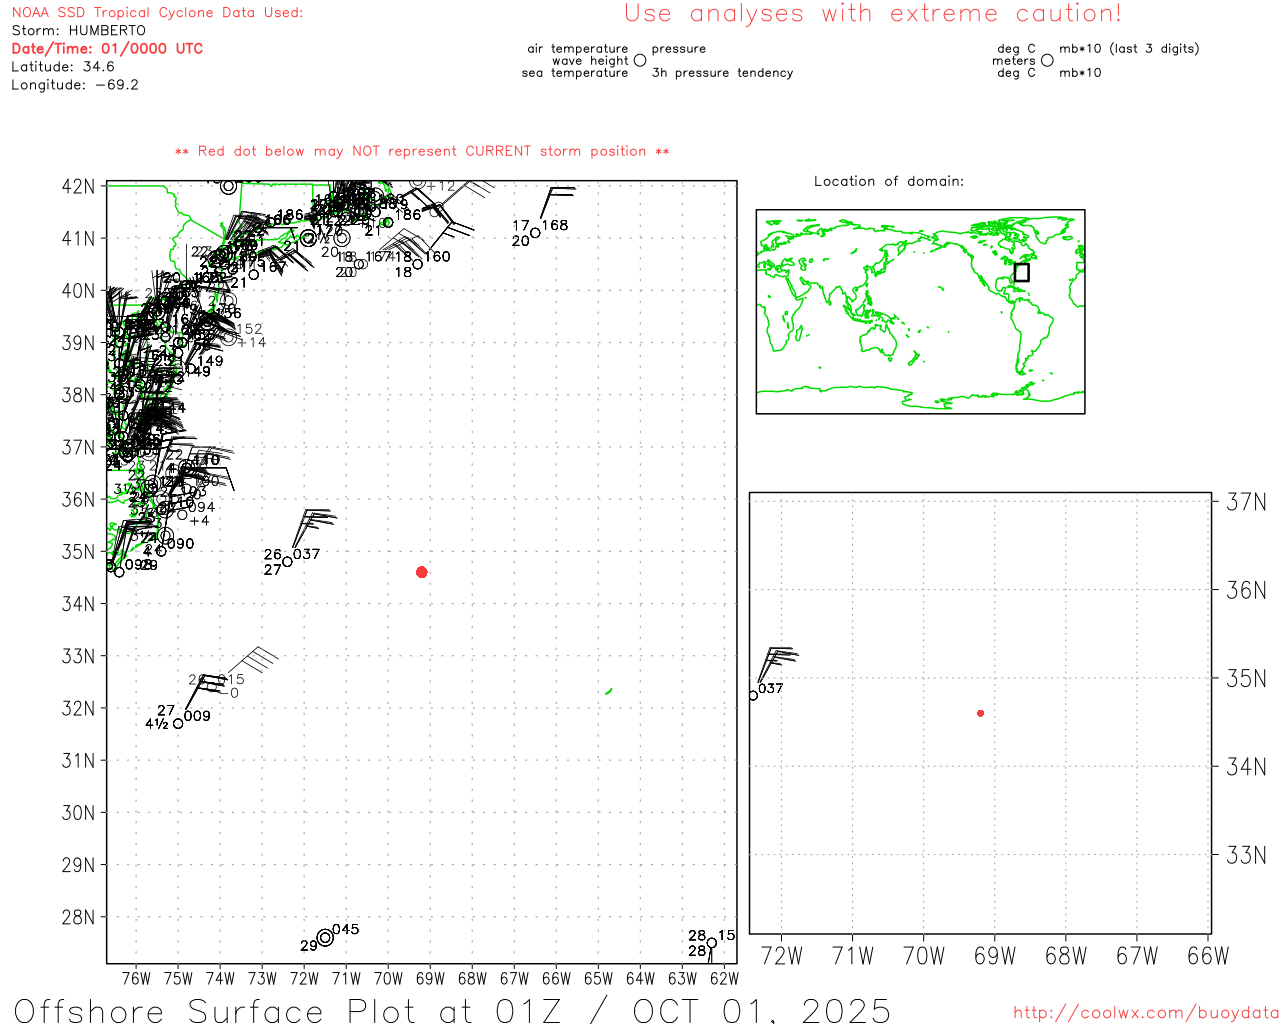Click the double-ring station marker labeled 045
The height and width of the screenshot is (1024, 1280).
[x=325, y=938]
